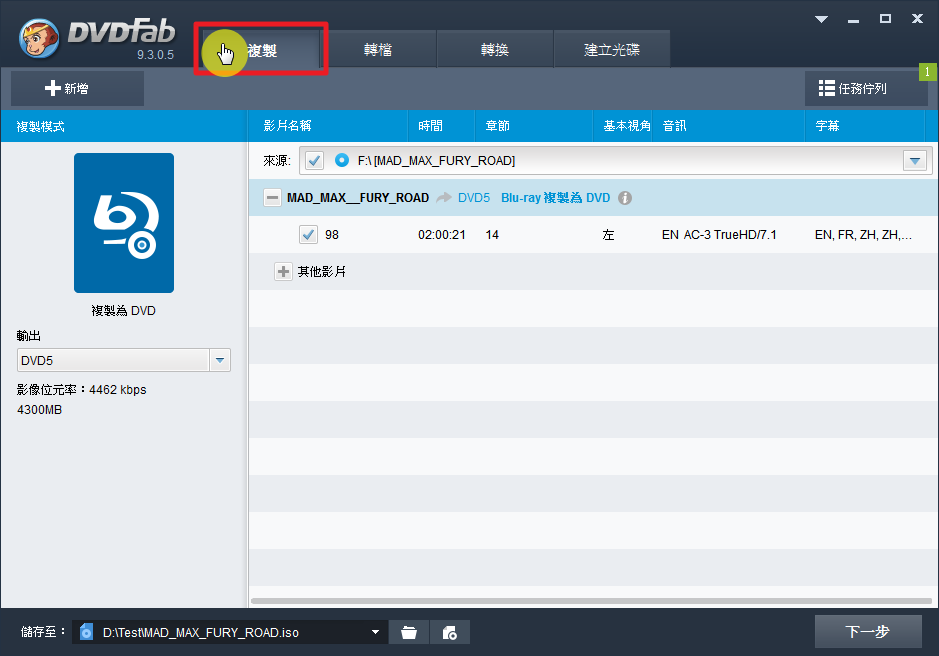The image size is (939, 656).
Task: Switch to the 建立光碟 tab
Action: [x=612, y=50]
